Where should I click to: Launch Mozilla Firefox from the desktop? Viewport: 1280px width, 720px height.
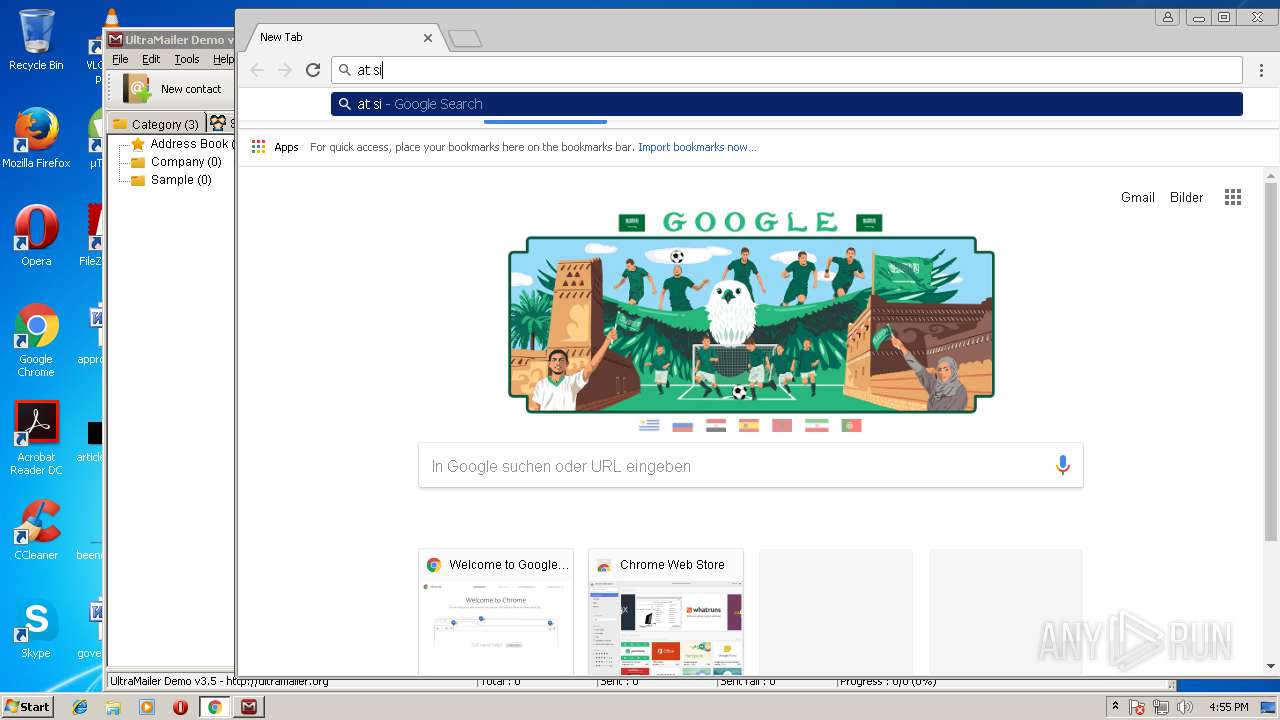click(36, 138)
